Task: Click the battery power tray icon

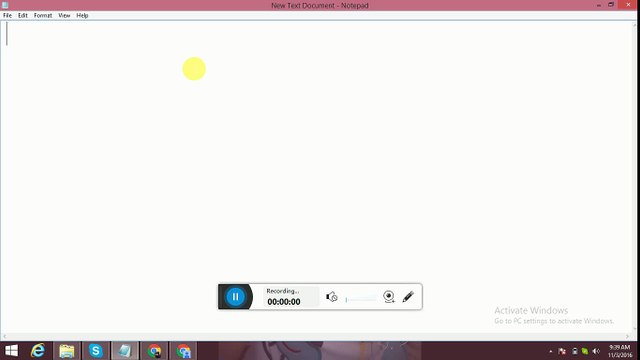Action: coord(574,351)
